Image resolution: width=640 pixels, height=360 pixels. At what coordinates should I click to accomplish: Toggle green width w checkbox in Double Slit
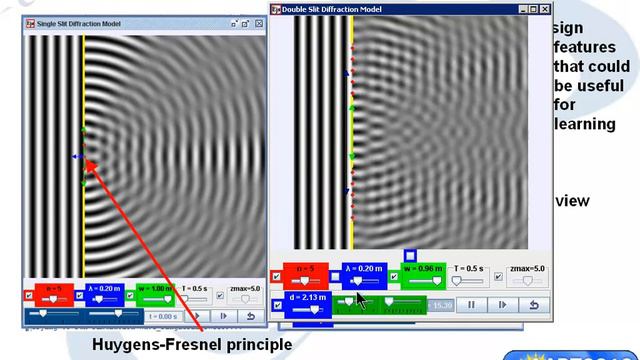pos(394,277)
